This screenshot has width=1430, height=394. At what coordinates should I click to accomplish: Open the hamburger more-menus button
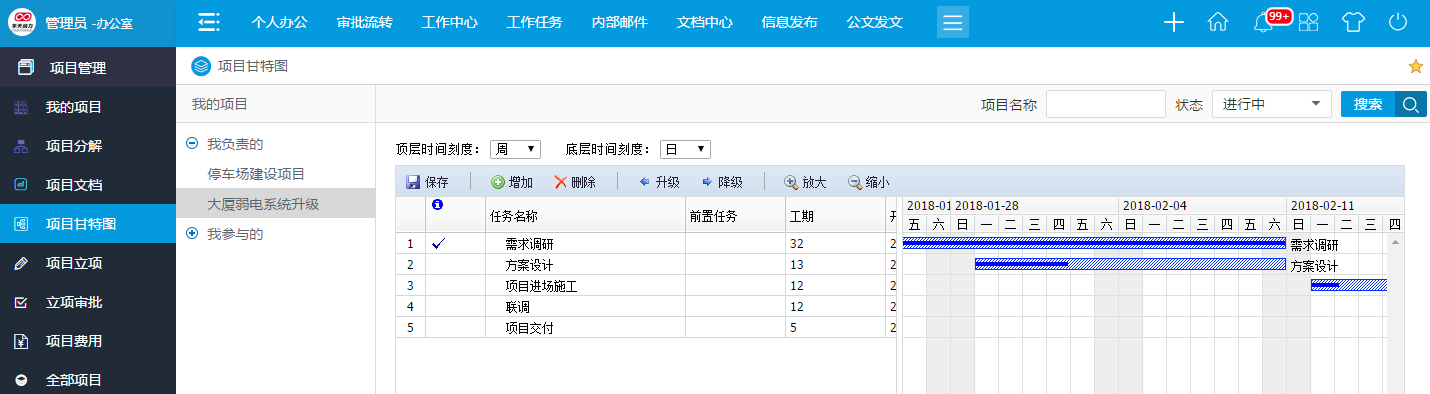click(952, 22)
